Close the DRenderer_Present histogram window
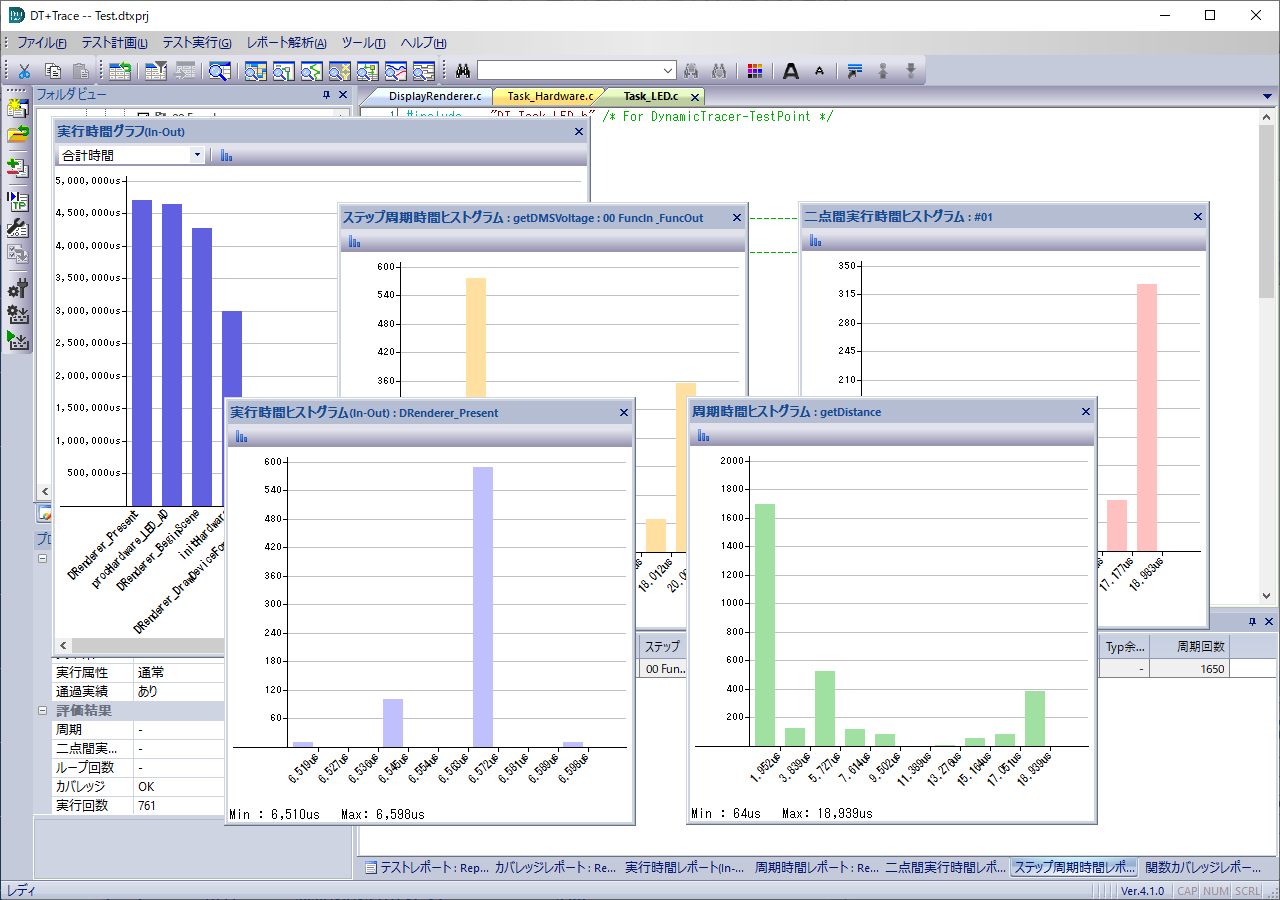Image resolution: width=1280 pixels, height=900 pixels. tap(624, 412)
